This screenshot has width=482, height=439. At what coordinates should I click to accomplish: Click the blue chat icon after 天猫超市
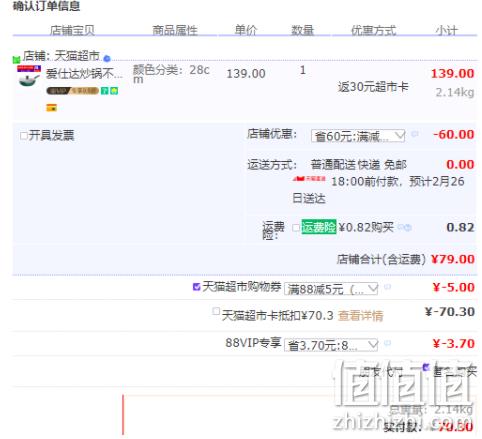pos(107,59)
